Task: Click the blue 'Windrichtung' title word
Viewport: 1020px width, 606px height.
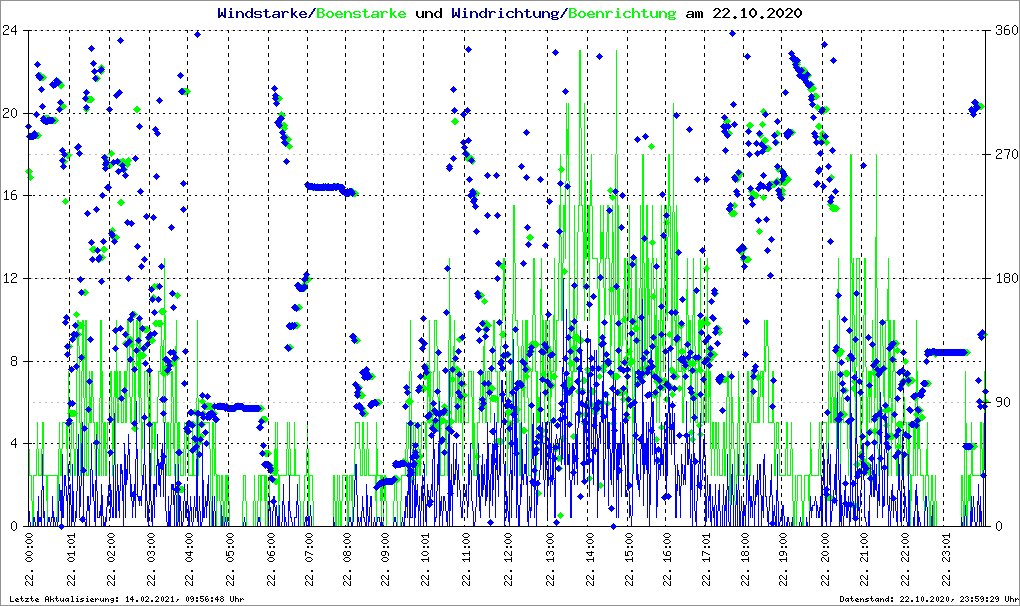Action: (x=505, y=13)
